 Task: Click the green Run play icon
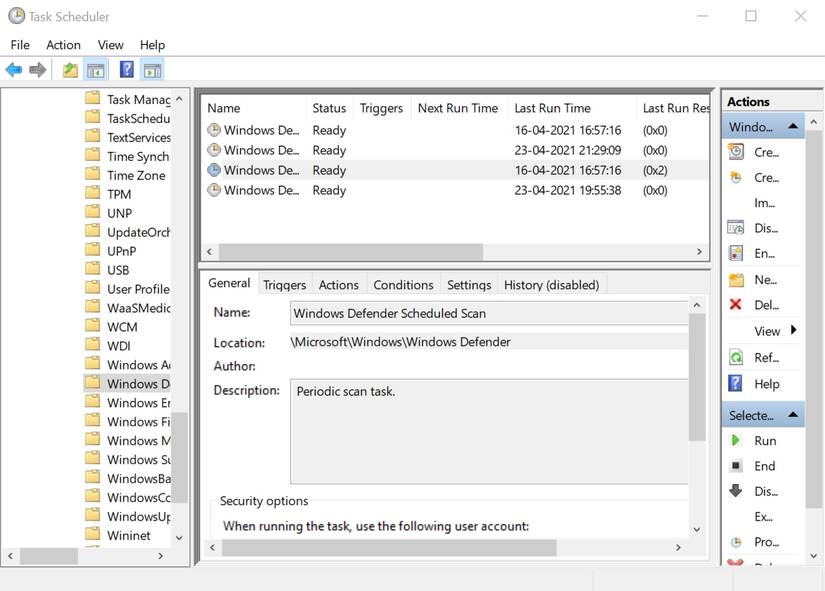[736, 440]
